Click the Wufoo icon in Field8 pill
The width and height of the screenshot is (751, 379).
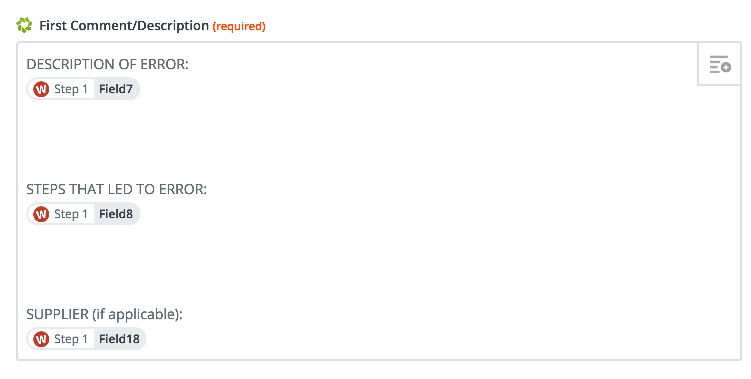tap(41, 214)
